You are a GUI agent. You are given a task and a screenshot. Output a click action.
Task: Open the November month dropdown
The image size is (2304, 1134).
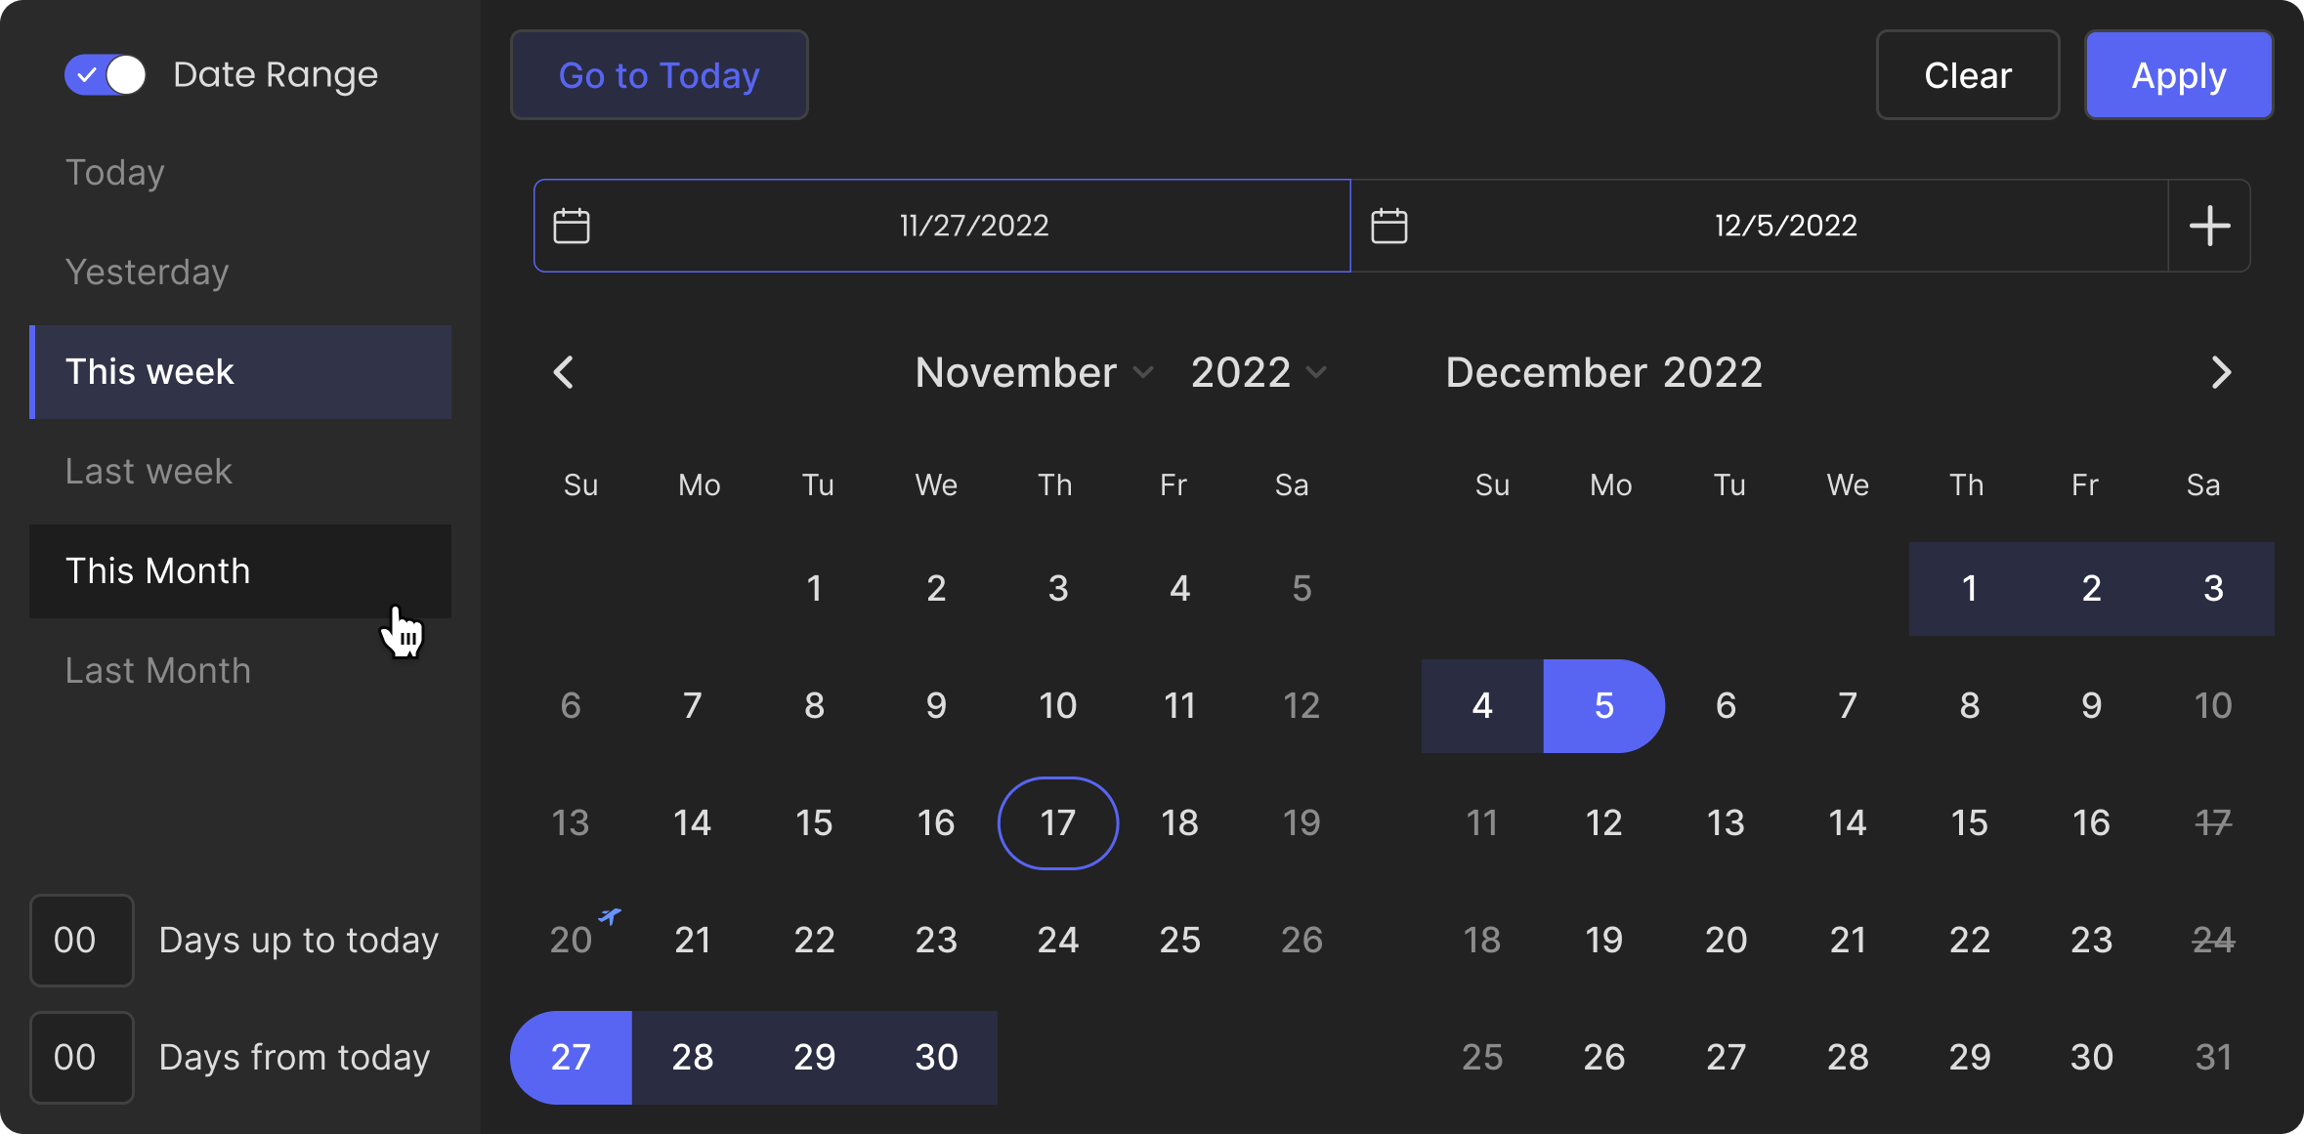pos(1033,373)
